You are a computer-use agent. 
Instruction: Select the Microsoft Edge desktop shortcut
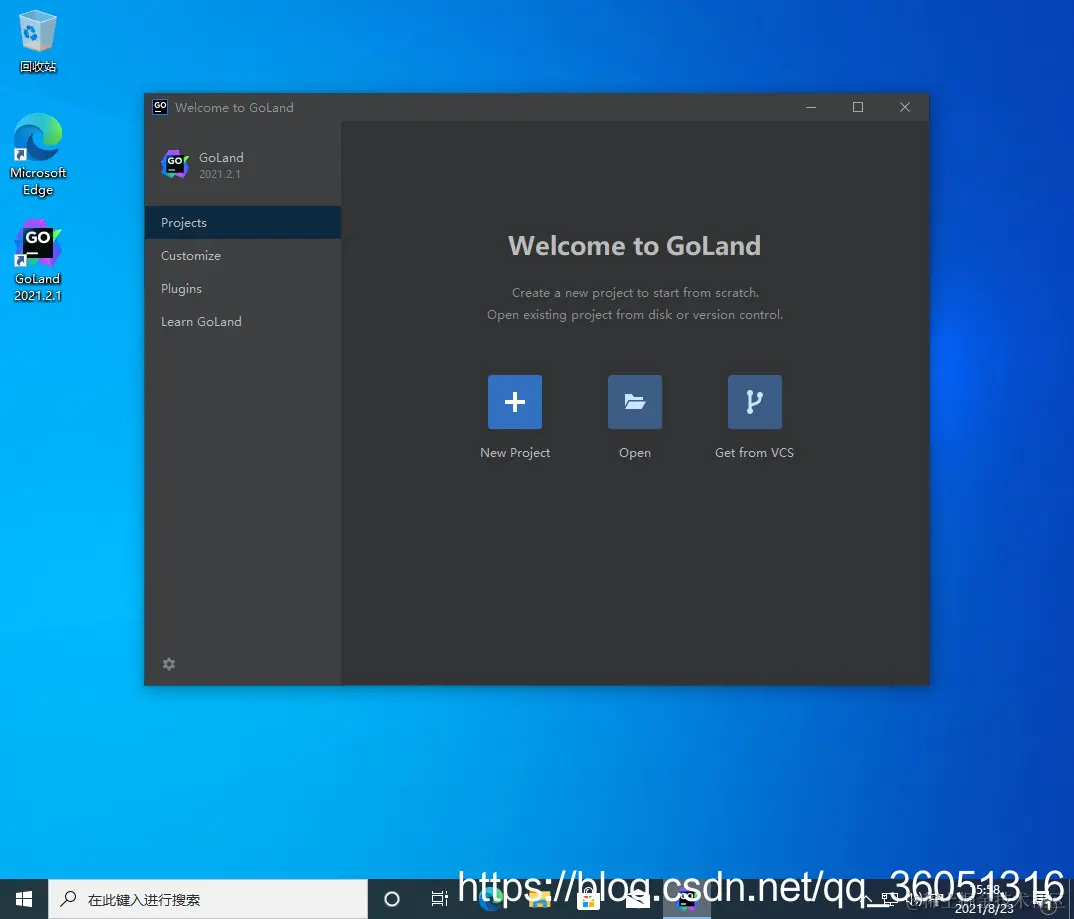[x=38, y=155]
